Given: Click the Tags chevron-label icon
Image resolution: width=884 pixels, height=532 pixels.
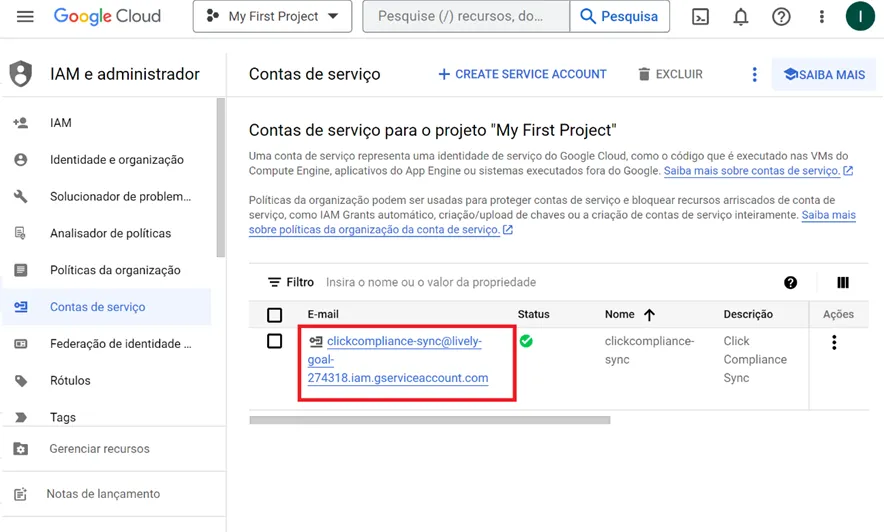Looking at the screenshot, I should 21,417.
